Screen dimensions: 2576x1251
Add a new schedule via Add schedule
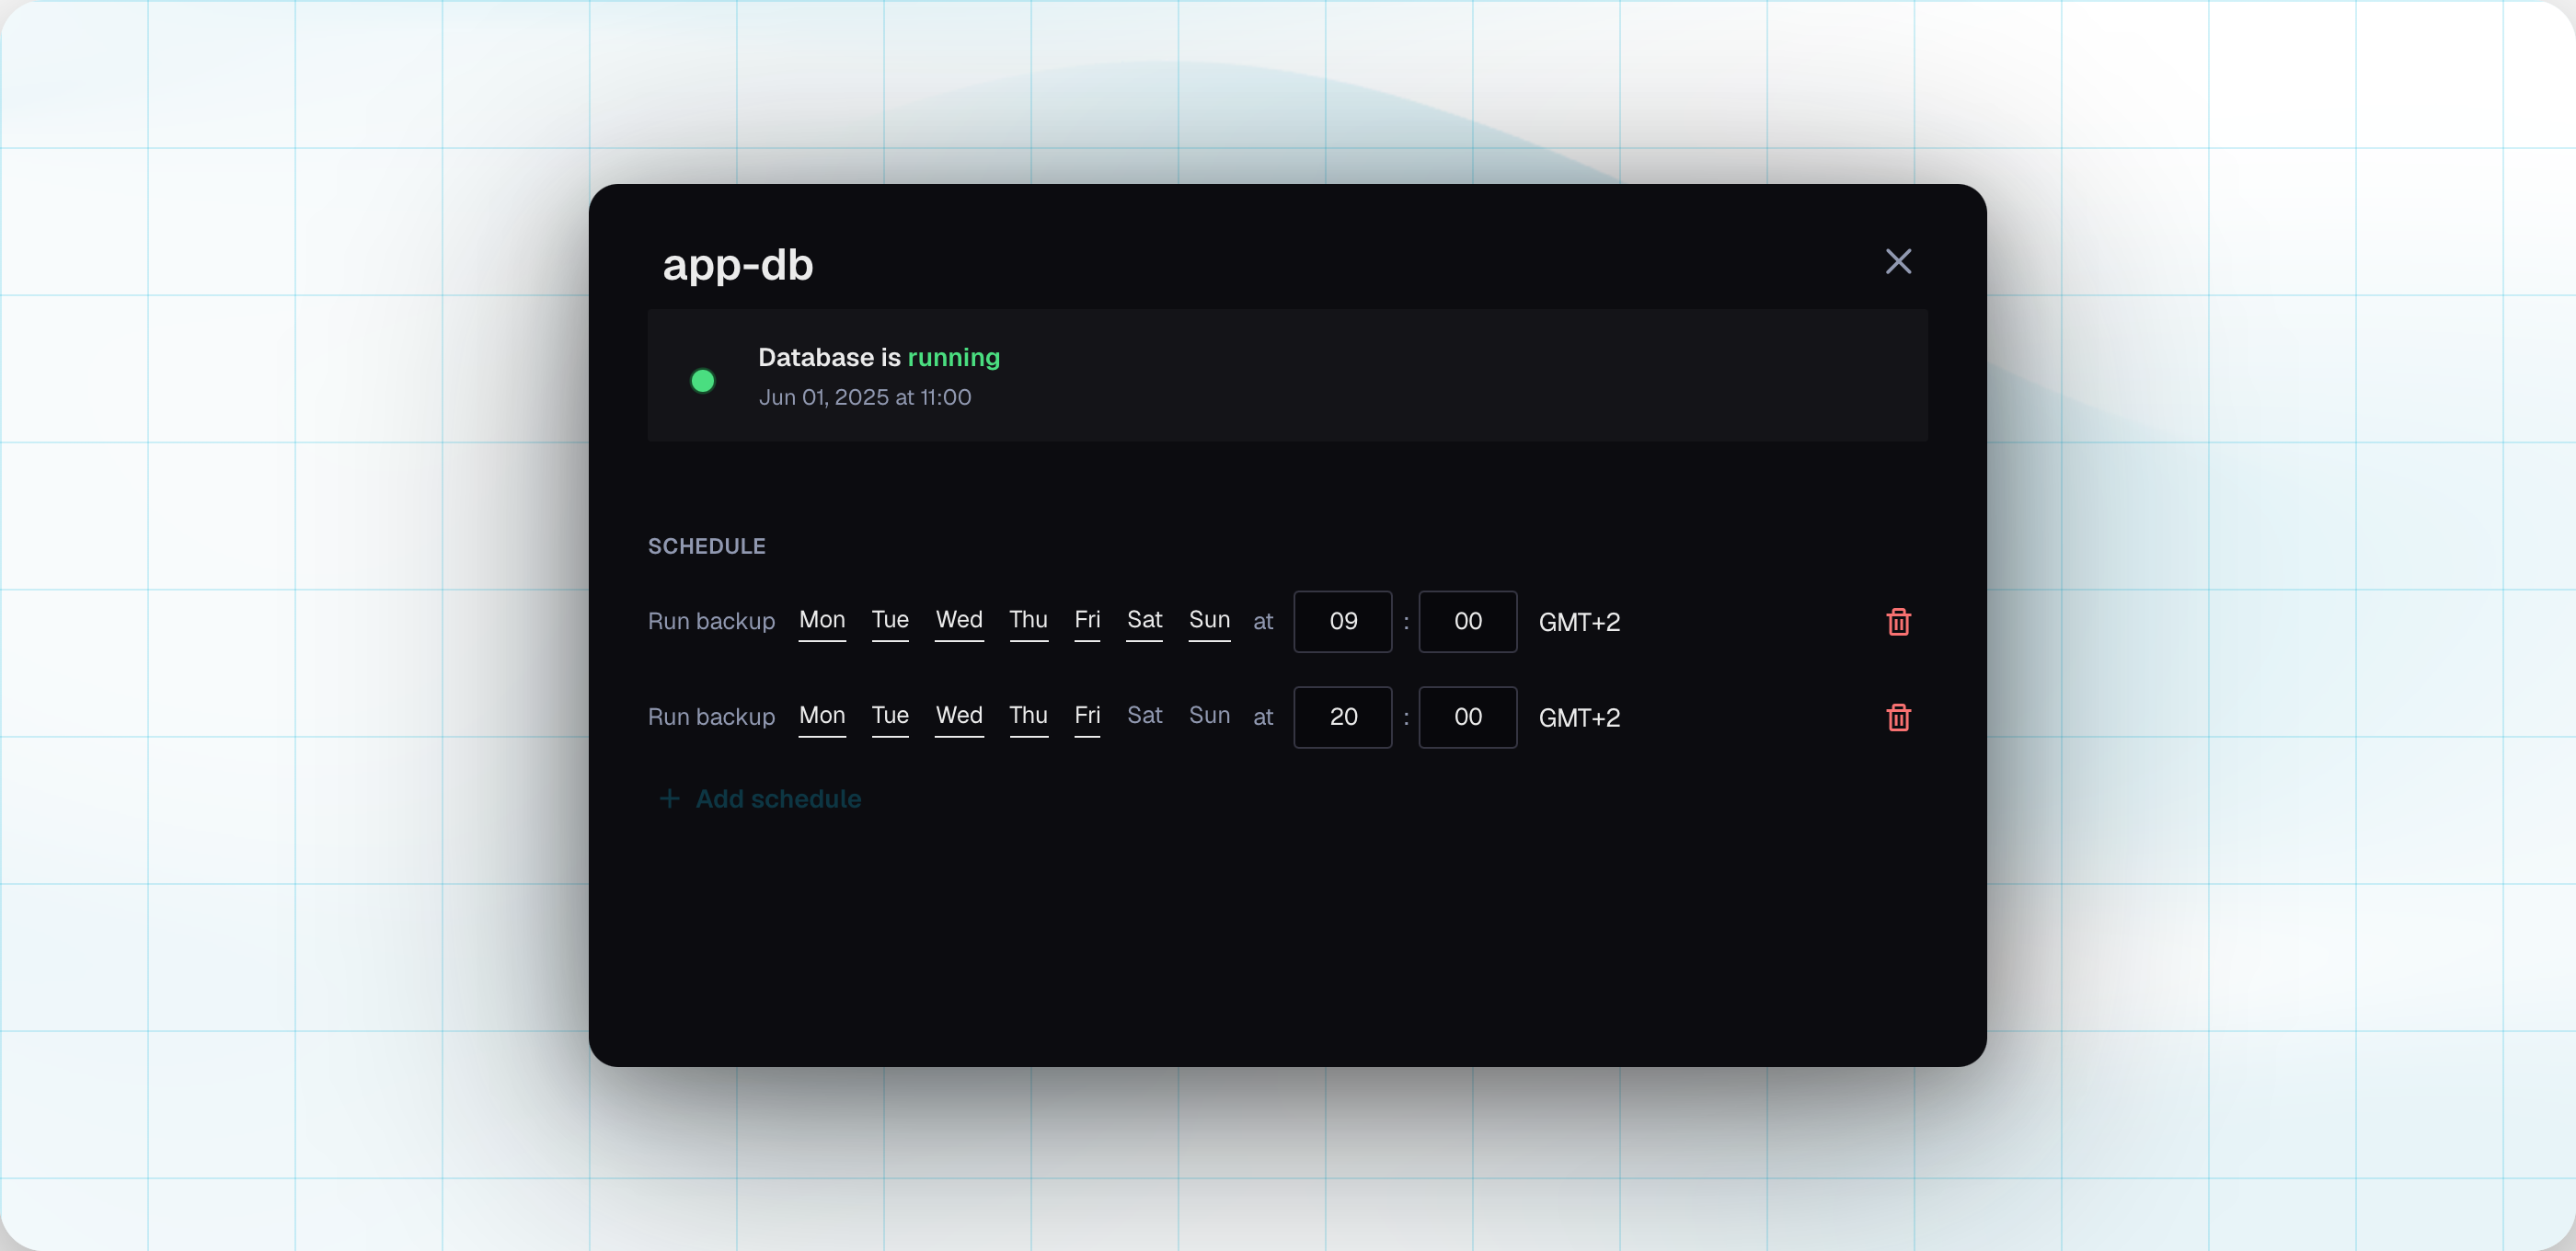(x=760, y=798)
